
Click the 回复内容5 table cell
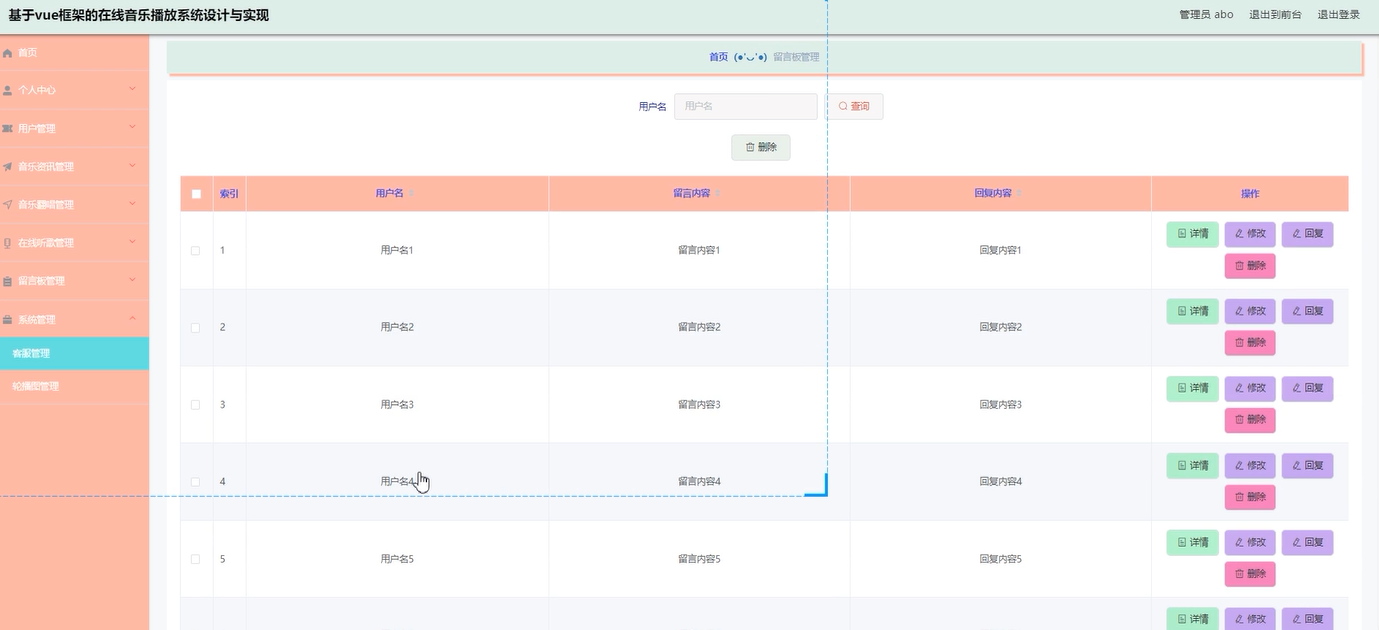[x=1000, y=559]
